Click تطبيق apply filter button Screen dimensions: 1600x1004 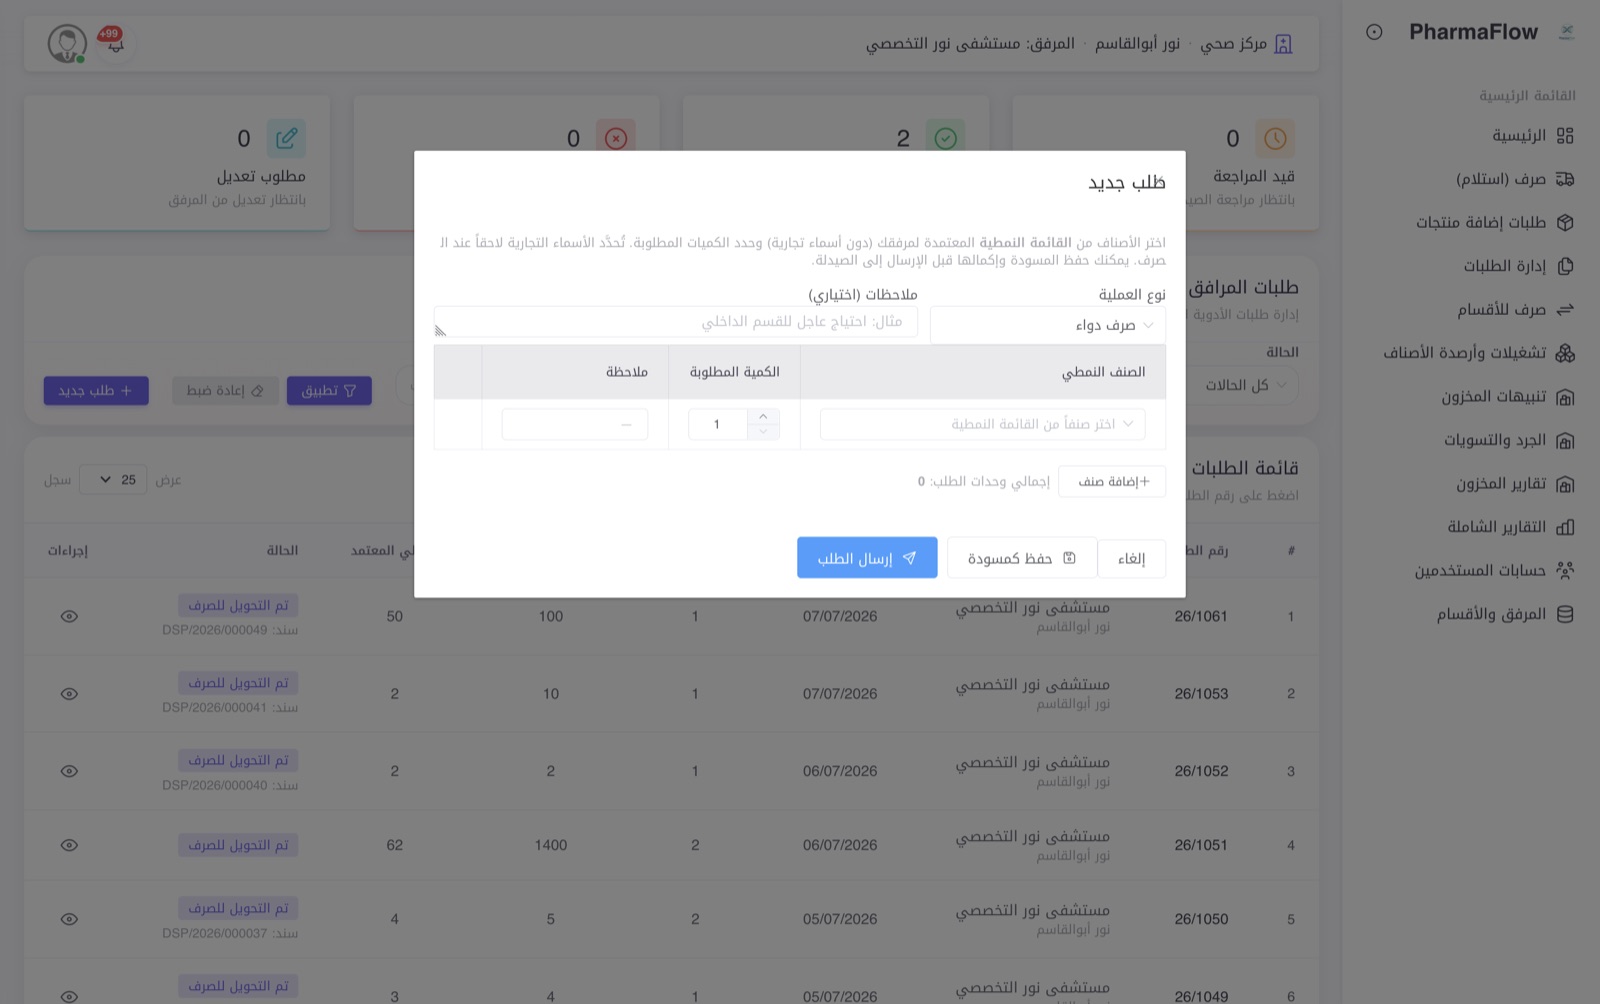[x=329, y=390]
